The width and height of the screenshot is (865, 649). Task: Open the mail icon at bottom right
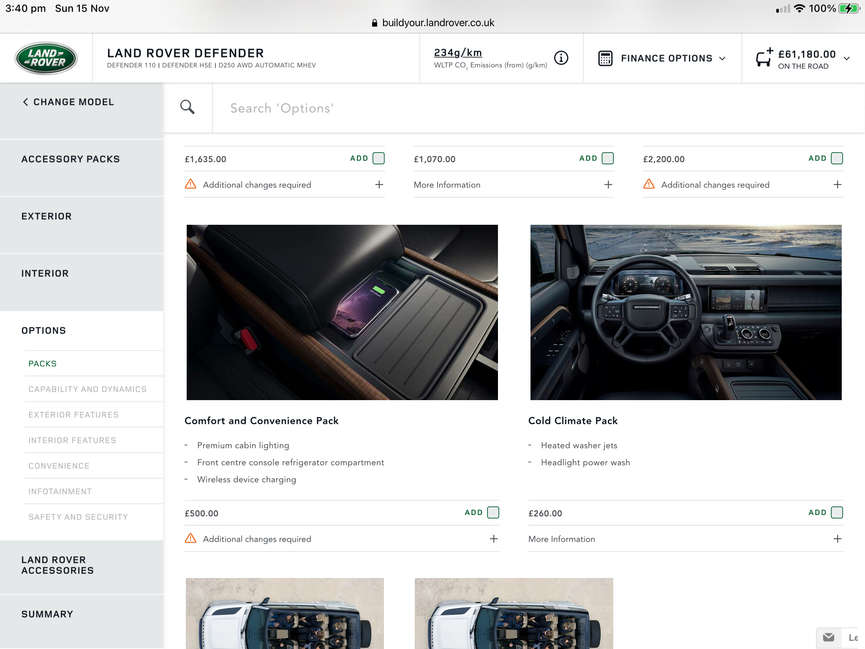tap(829, 637)
